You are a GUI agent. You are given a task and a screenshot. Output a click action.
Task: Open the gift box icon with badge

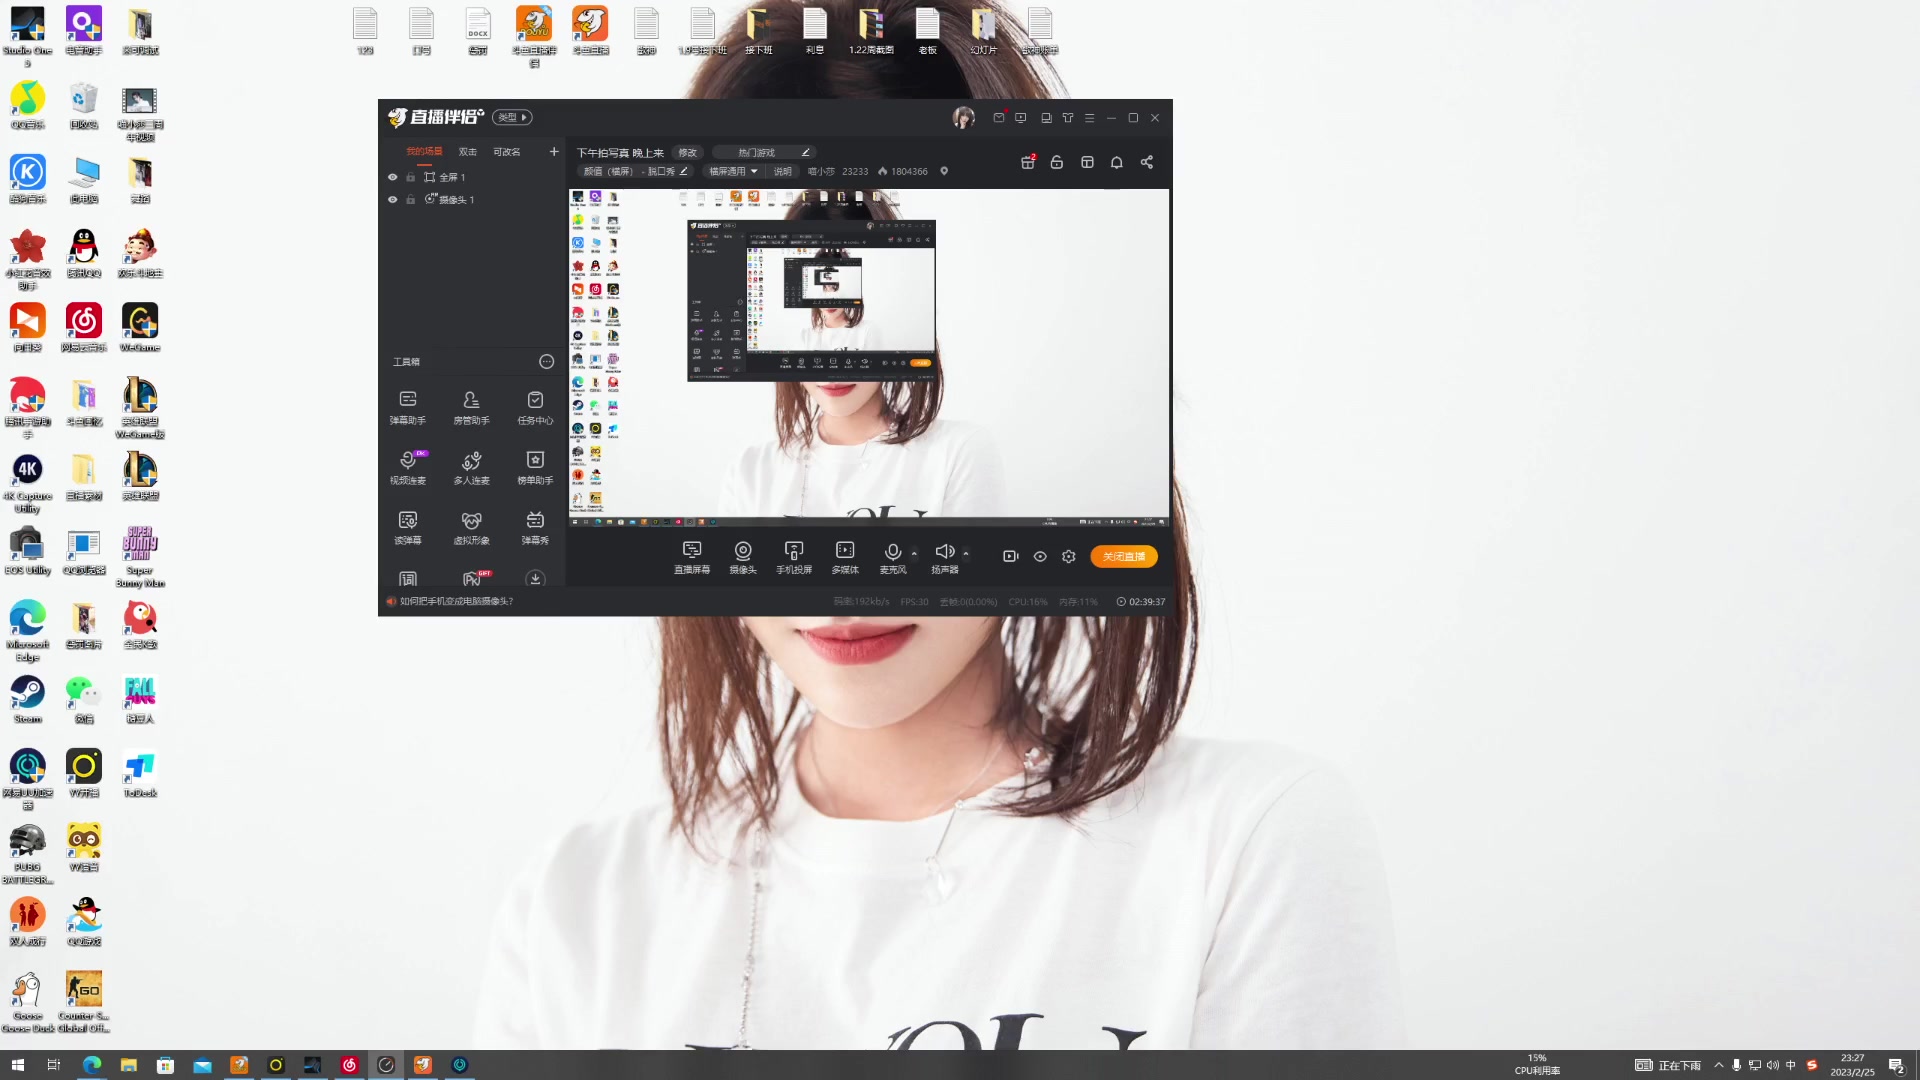point(1027,162)
